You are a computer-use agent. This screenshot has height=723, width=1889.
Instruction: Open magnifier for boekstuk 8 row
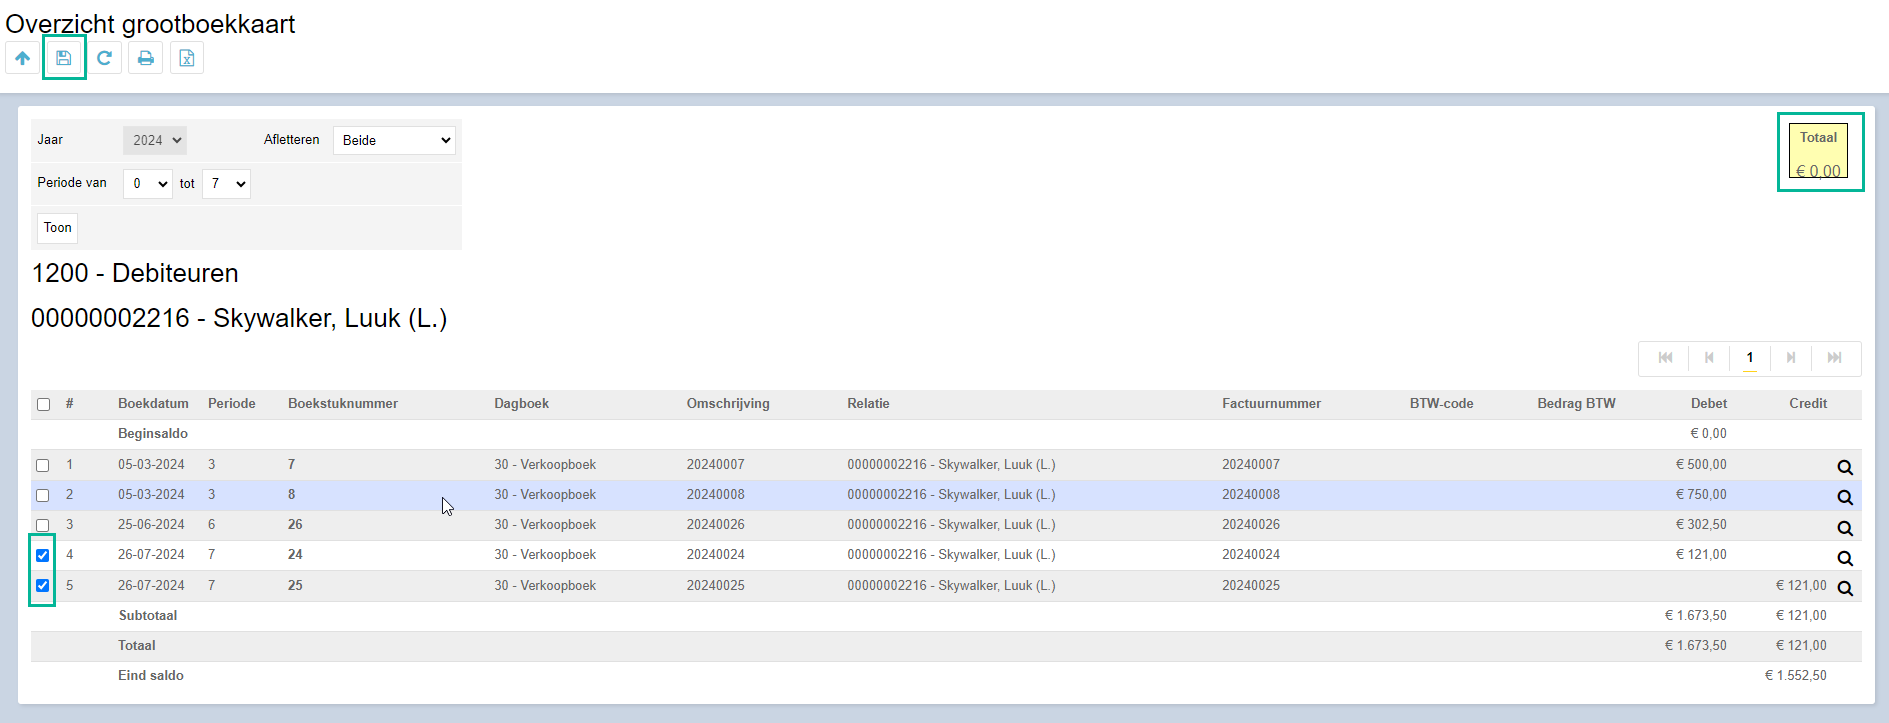pos(1845,497)
